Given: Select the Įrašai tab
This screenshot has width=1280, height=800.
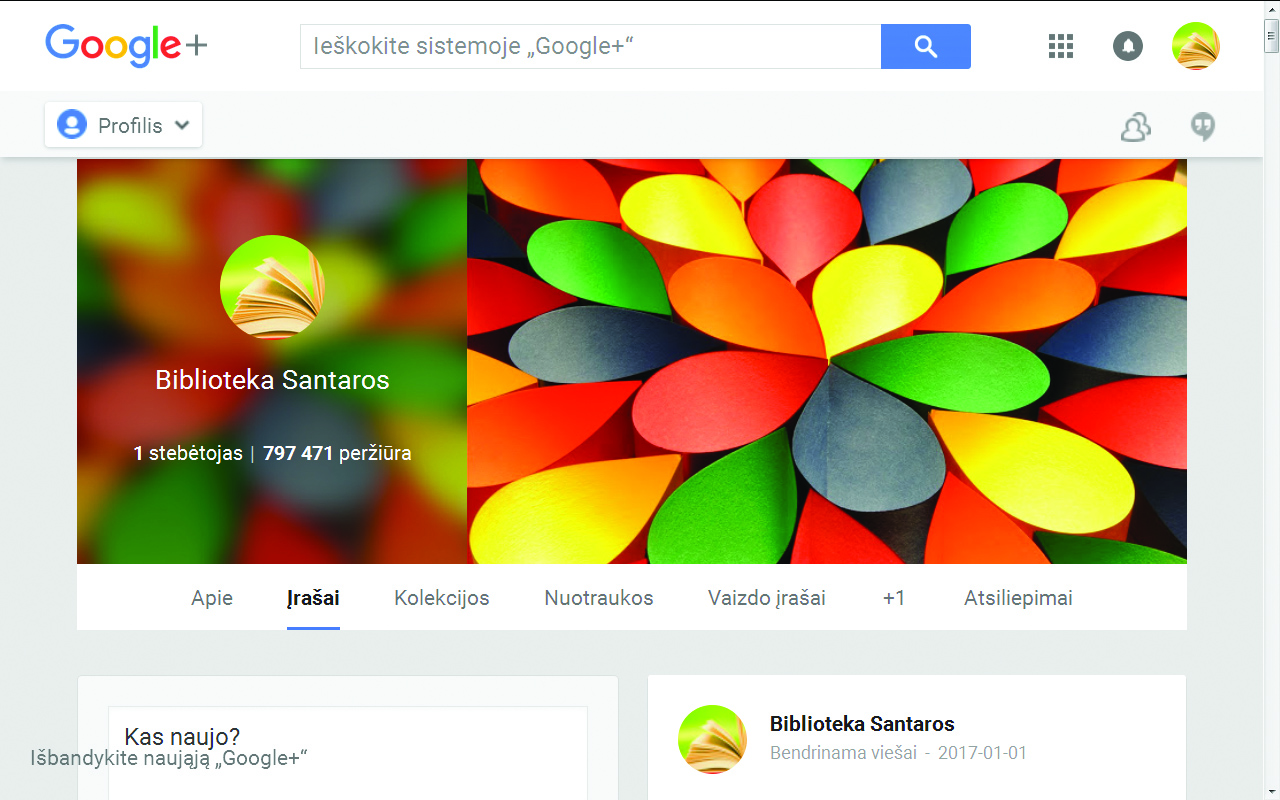Looking at the screenshot, I should click(313, 598).
